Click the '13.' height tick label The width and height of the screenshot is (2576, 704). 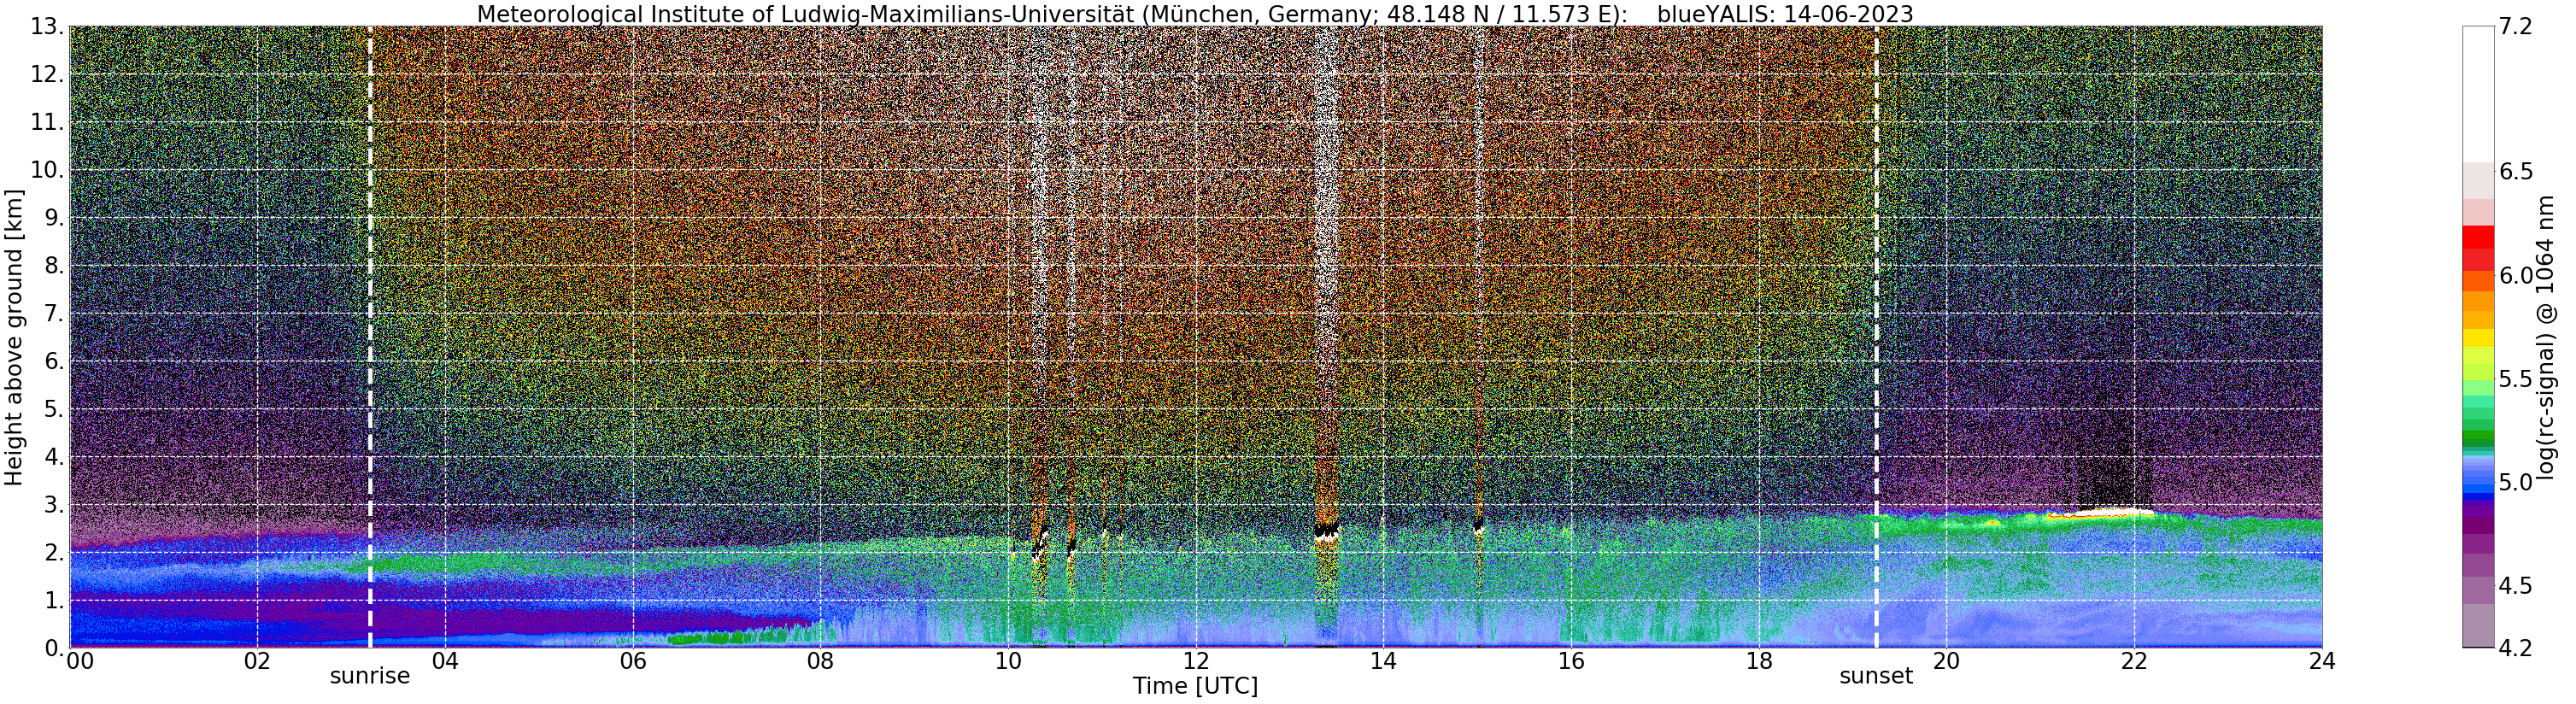pyautogui.click(x=47, y=27)
